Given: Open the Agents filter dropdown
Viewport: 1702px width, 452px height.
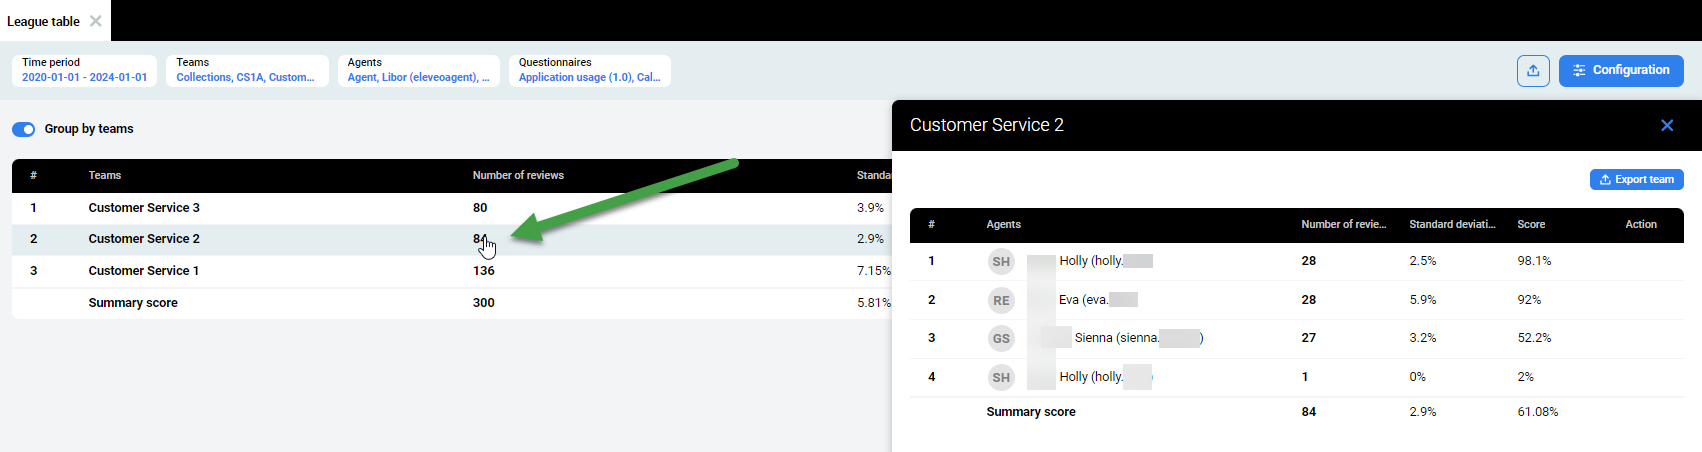Looking at the screenshot, I should pos(418,71).
